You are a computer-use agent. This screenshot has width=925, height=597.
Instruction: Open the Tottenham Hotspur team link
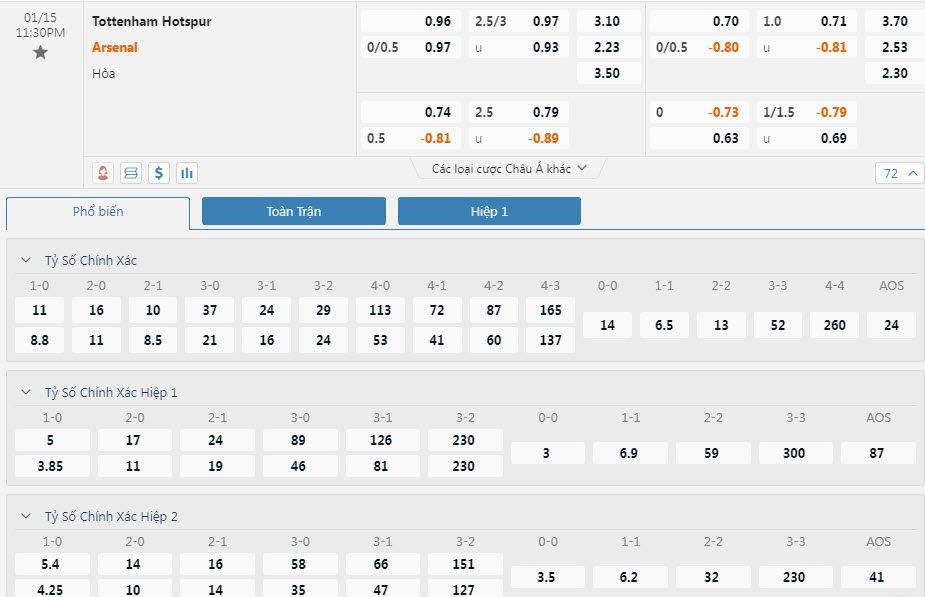(x=151, y=21)
